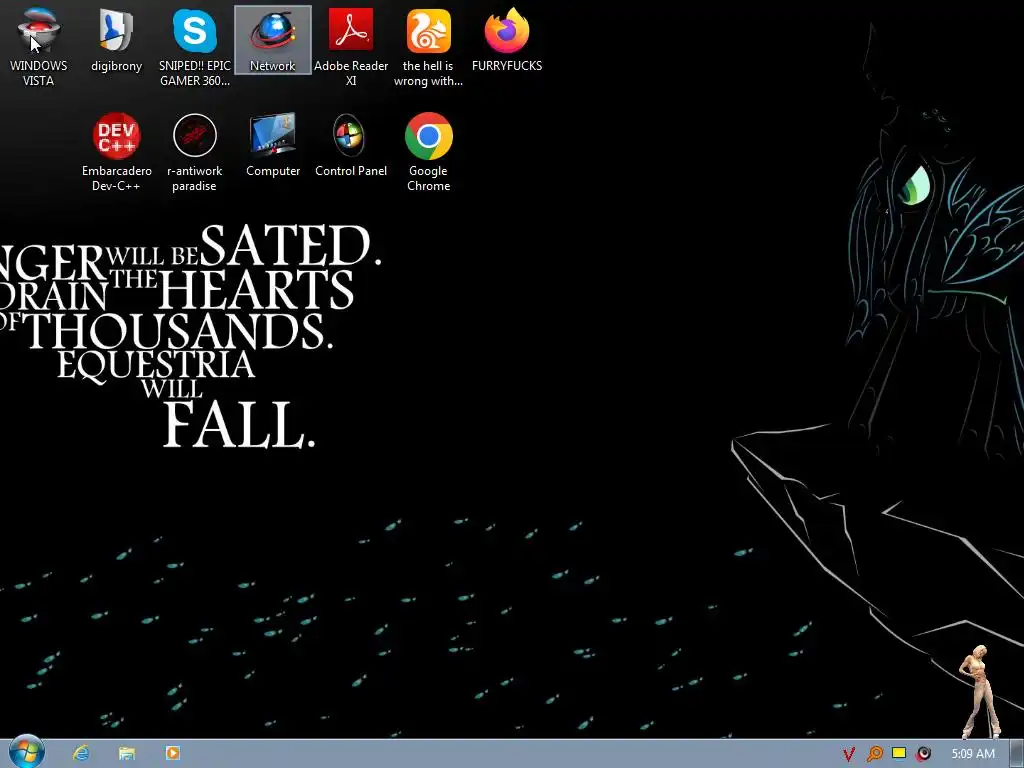
Task: Click the orange magnifier tray icon
Action: click(874, 754)
